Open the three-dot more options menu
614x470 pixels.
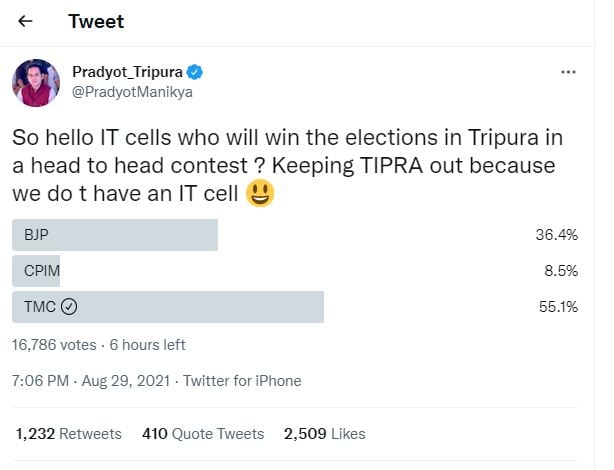coord(568,72)
